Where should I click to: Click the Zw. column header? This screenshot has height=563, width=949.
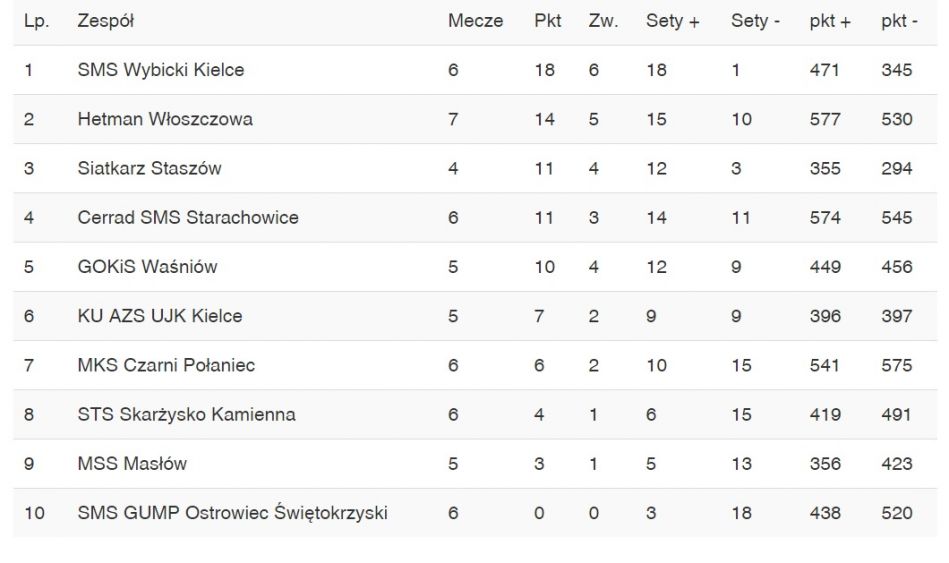[603, 21]
